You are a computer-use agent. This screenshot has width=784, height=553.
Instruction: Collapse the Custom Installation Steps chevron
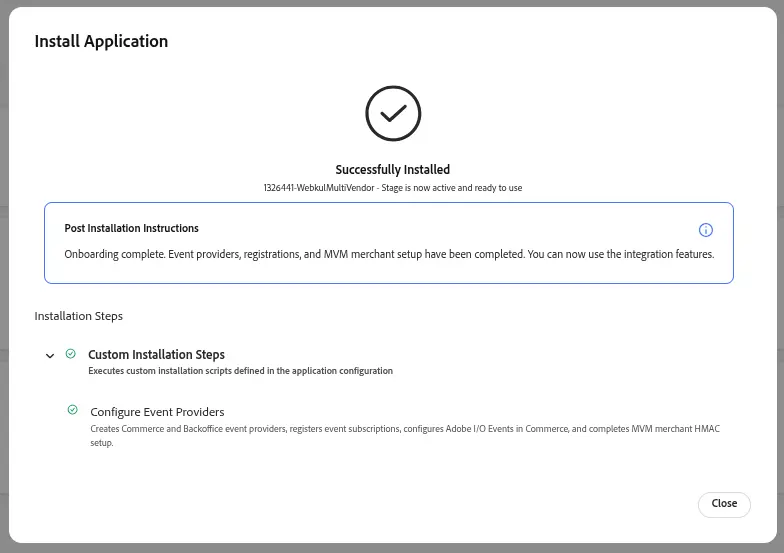50,356
